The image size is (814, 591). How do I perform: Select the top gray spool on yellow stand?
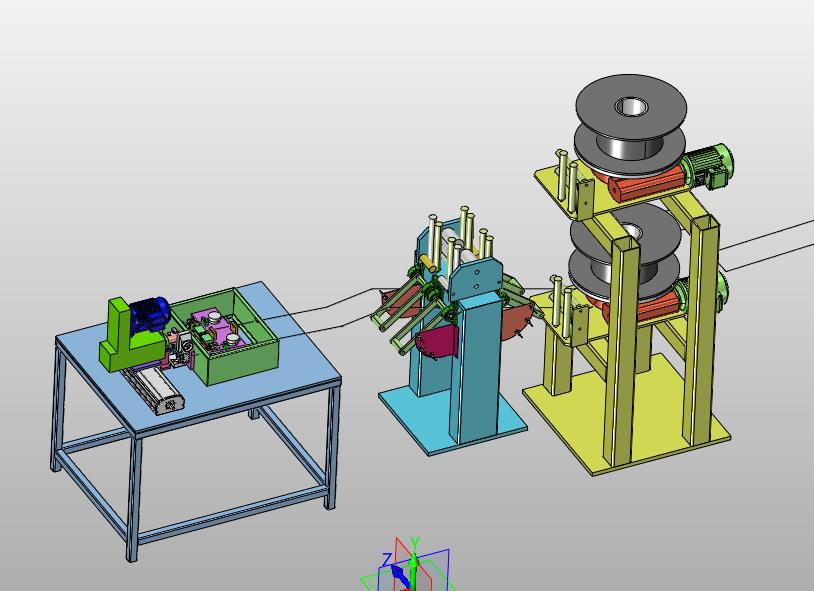(631, 124)
